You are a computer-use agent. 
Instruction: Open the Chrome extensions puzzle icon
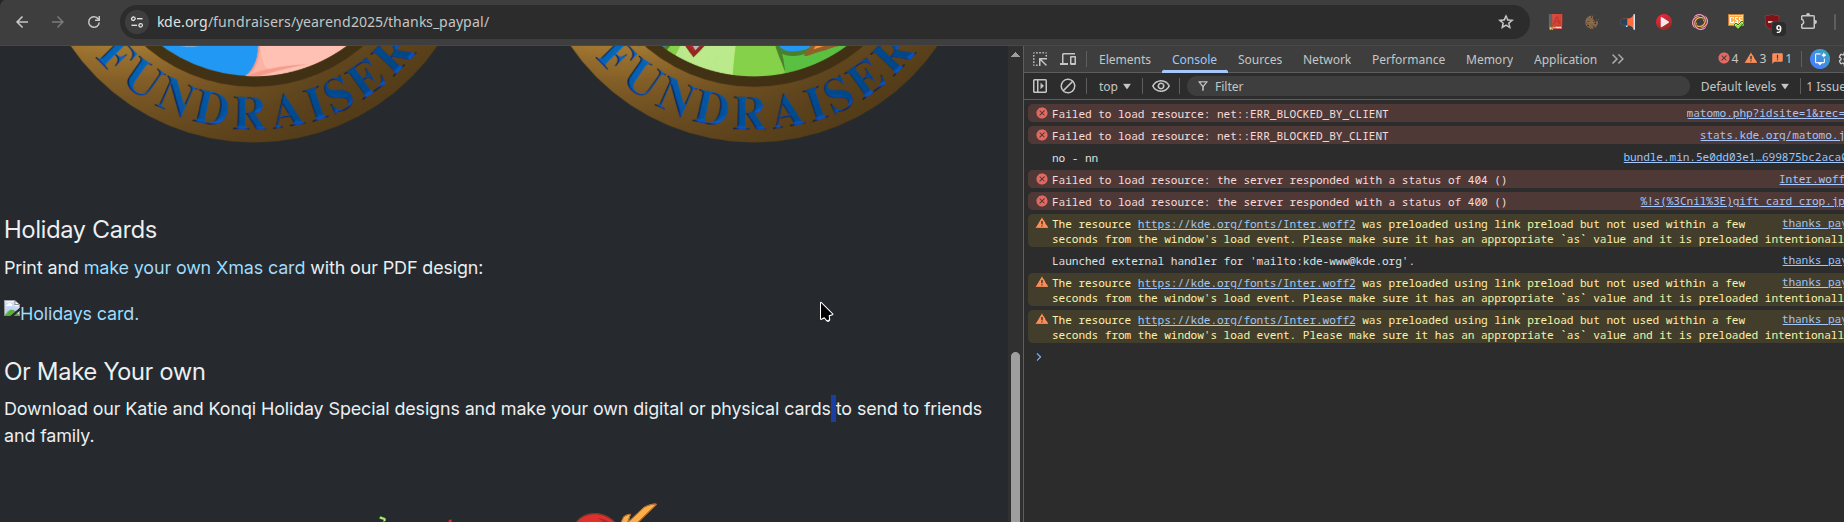(1808, 22)
